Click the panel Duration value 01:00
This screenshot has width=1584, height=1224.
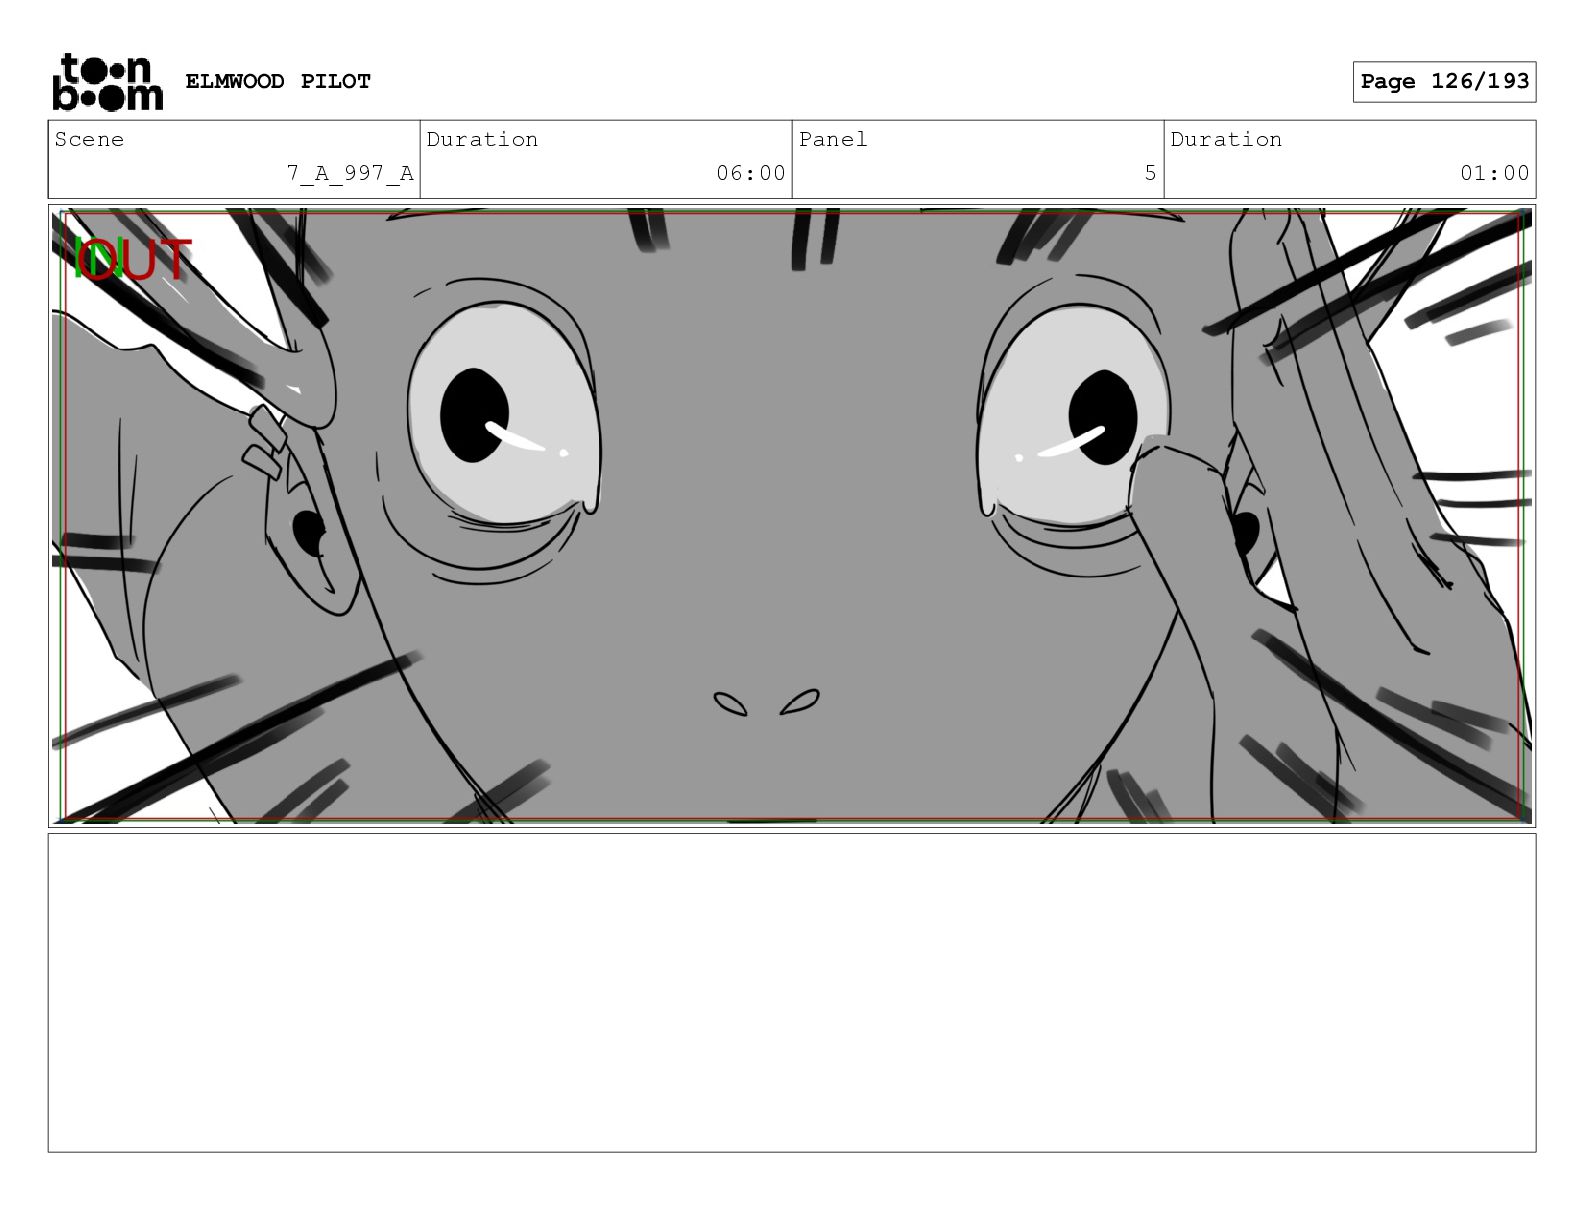[x=1494, y=173]
